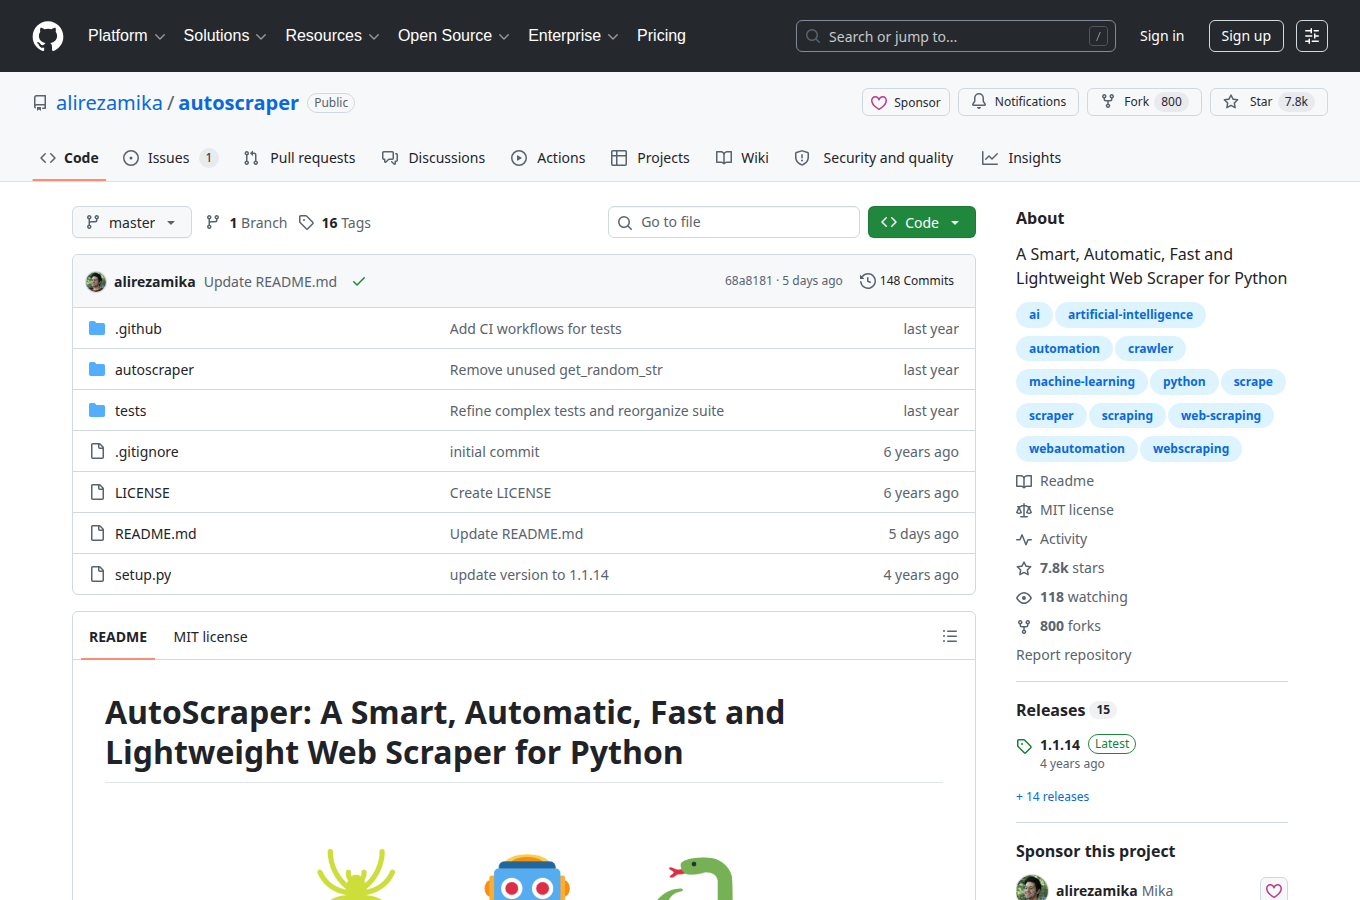Open the 148 Commits history link
This screenshot has width=1360, height=900.
[x=908, y=281]
